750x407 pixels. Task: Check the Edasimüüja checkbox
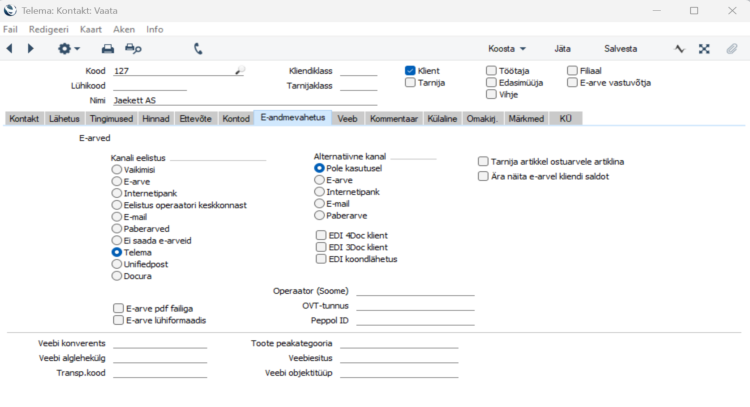(x=491, y=82)
